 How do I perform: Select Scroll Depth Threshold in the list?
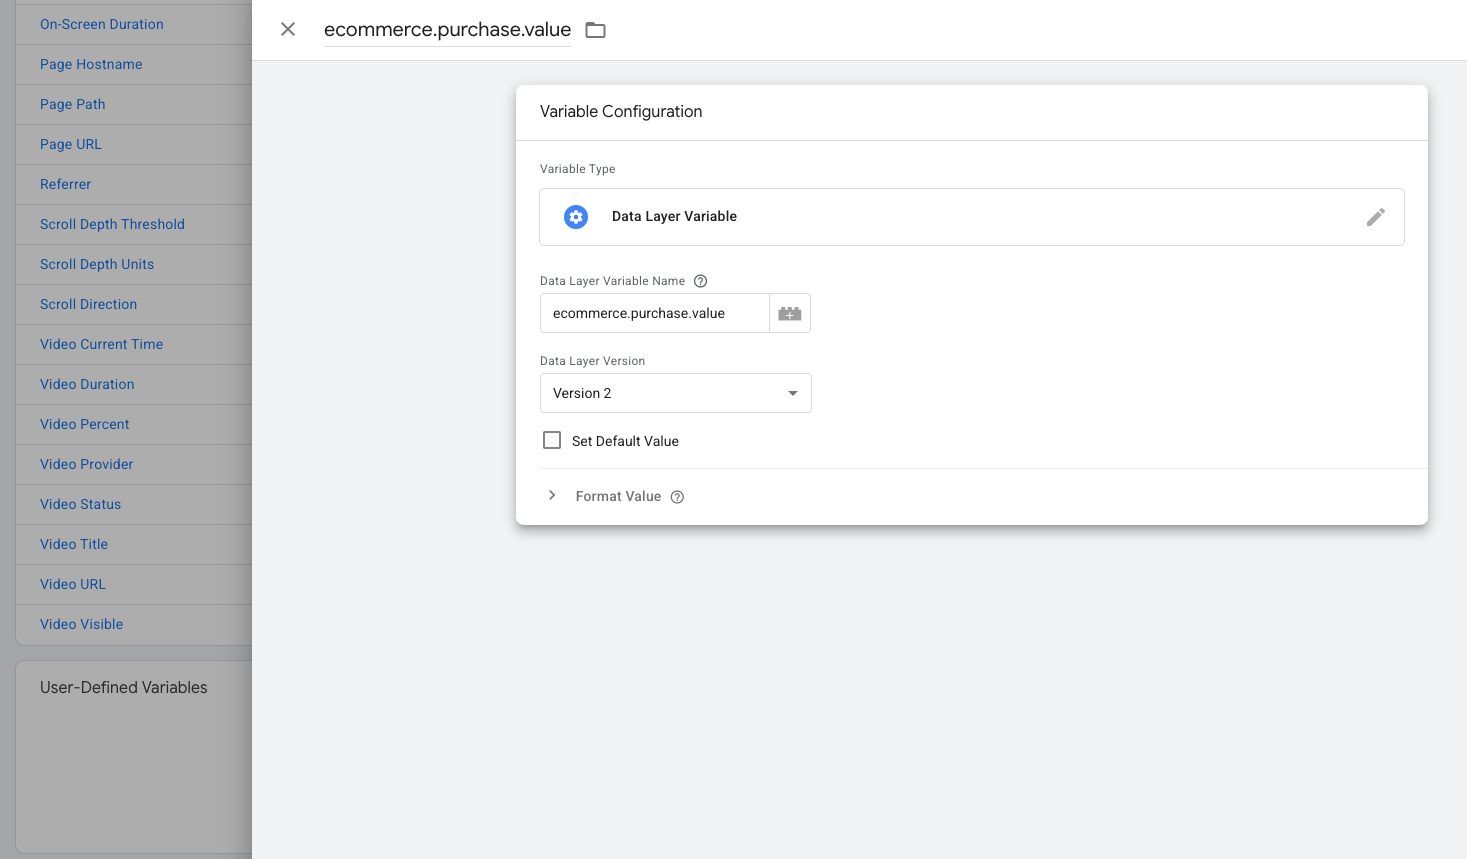click(112, 224)
